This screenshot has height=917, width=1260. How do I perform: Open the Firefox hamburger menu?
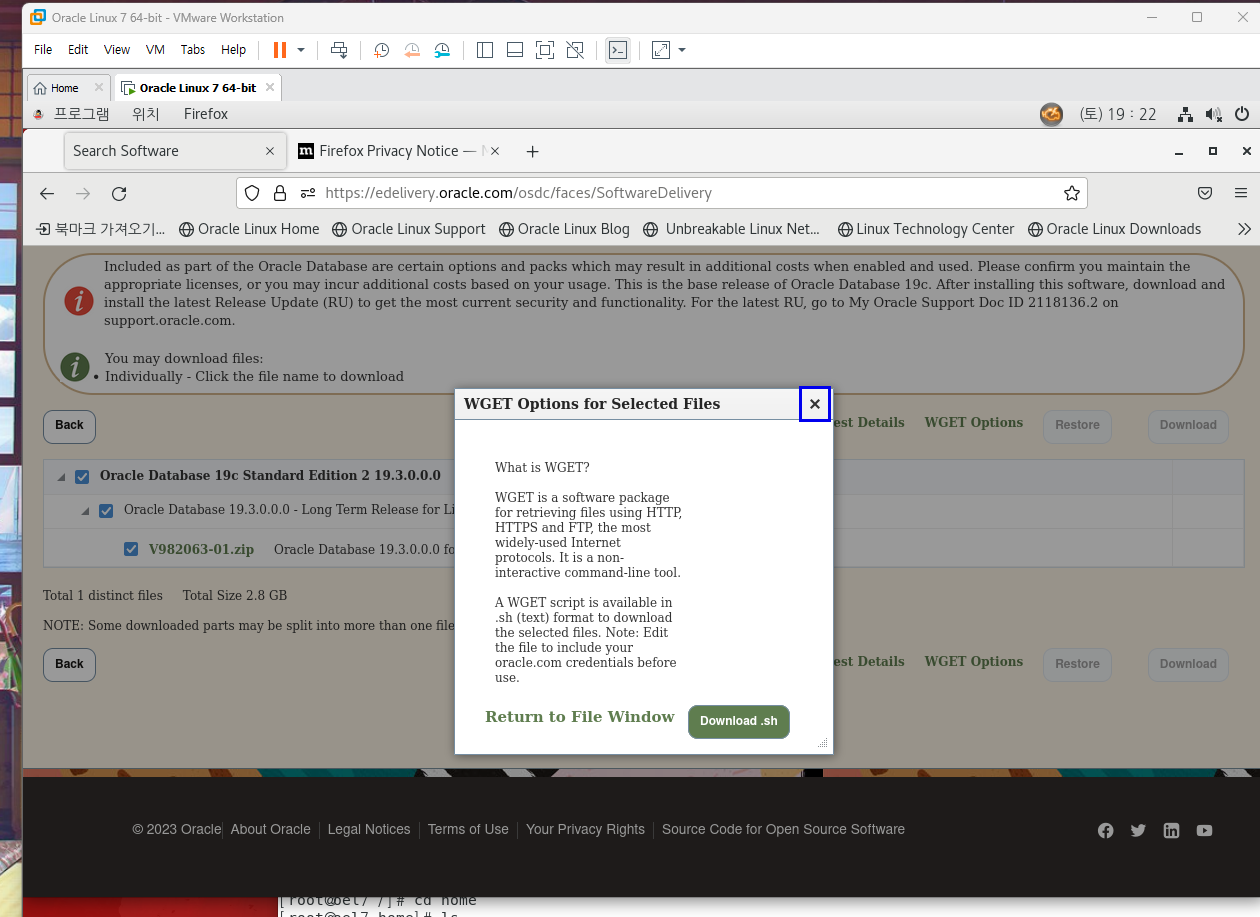click(x=1241, y=193)
